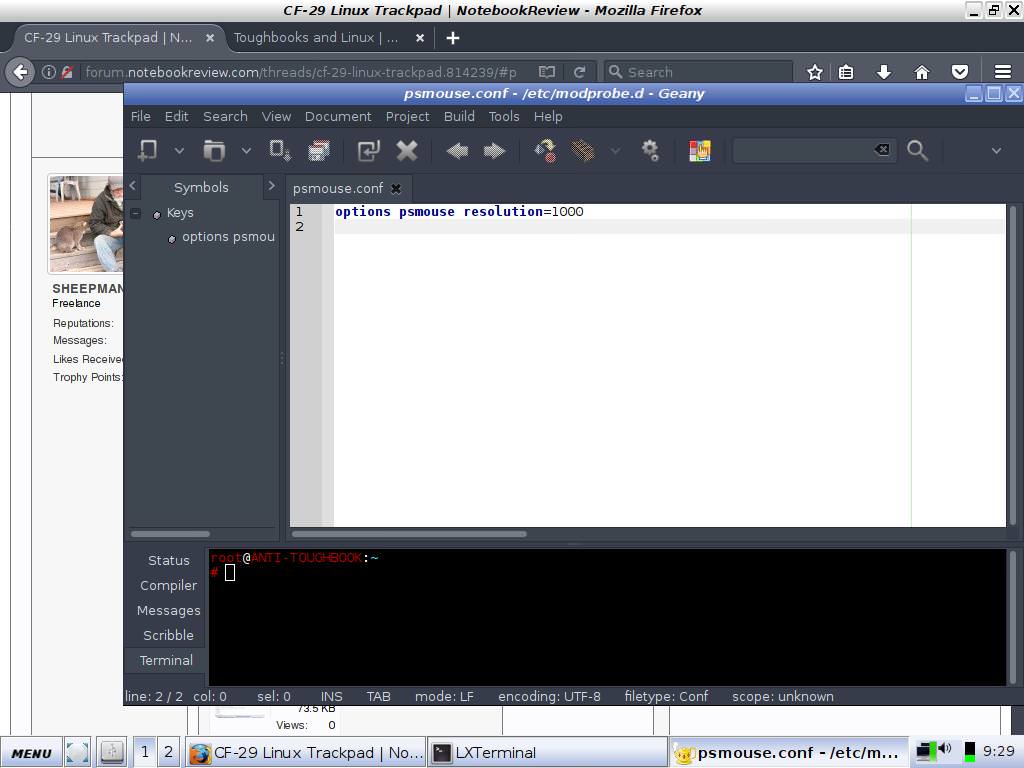Navigate back with the left arrow icon

457,151
